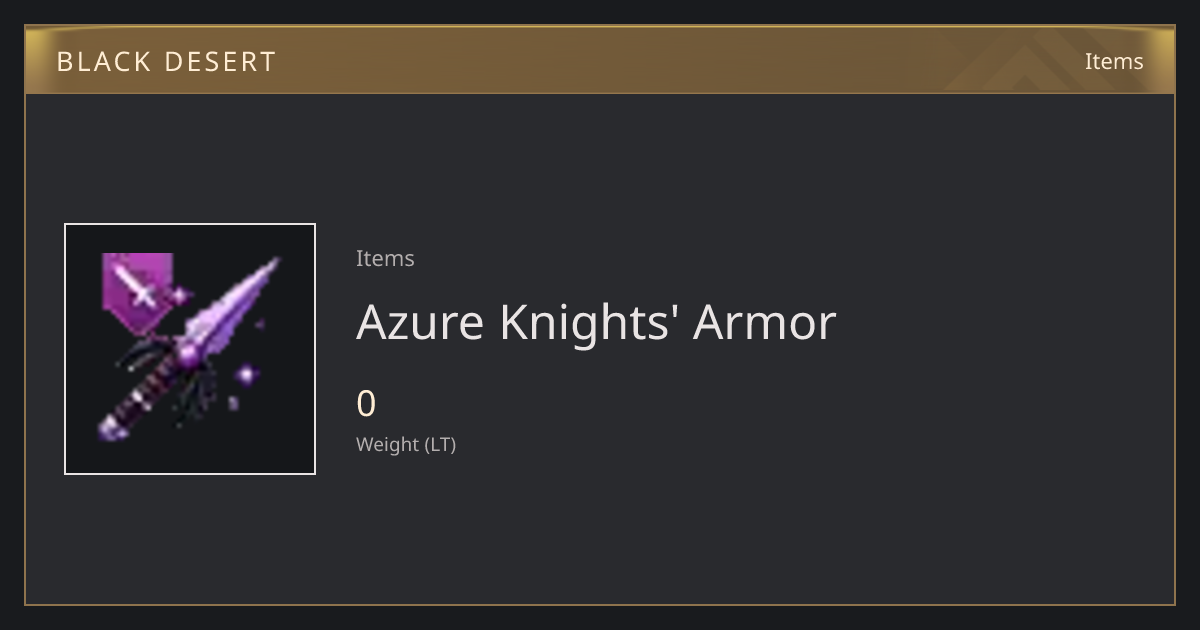1200x630 pixels.
Task: Open the BLACK DESERT header title
Action: pyautogui.click(x=166, y=62)
